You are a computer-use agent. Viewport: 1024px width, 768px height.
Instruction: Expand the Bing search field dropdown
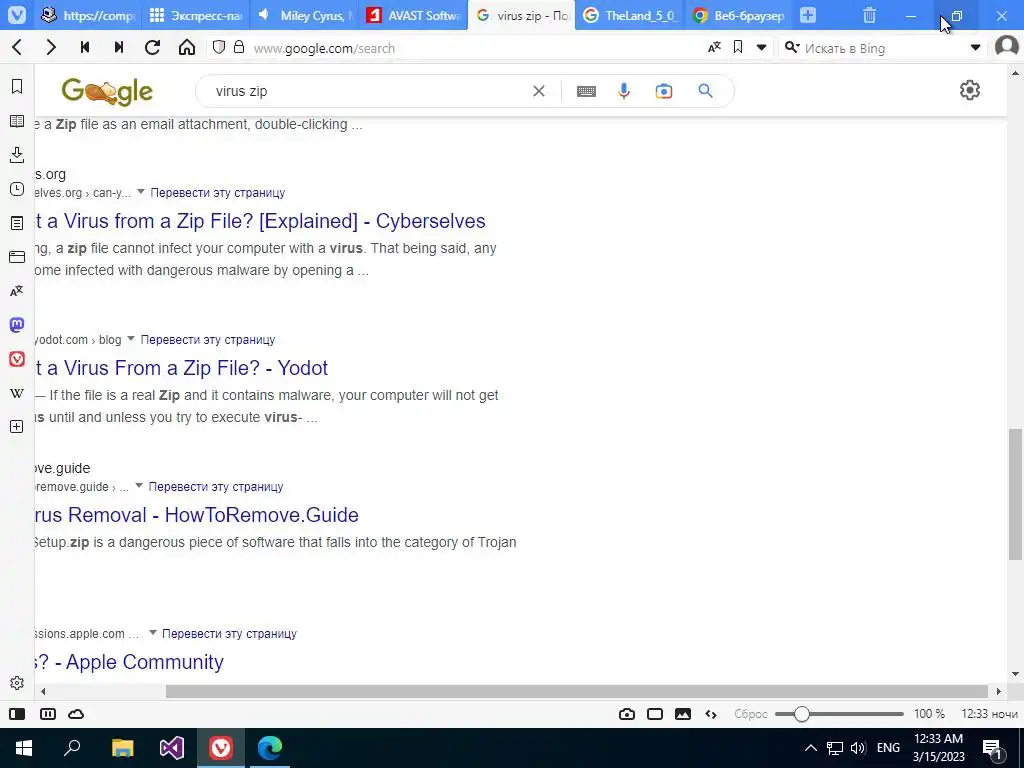pyautogui.click(x=976, y=48)
